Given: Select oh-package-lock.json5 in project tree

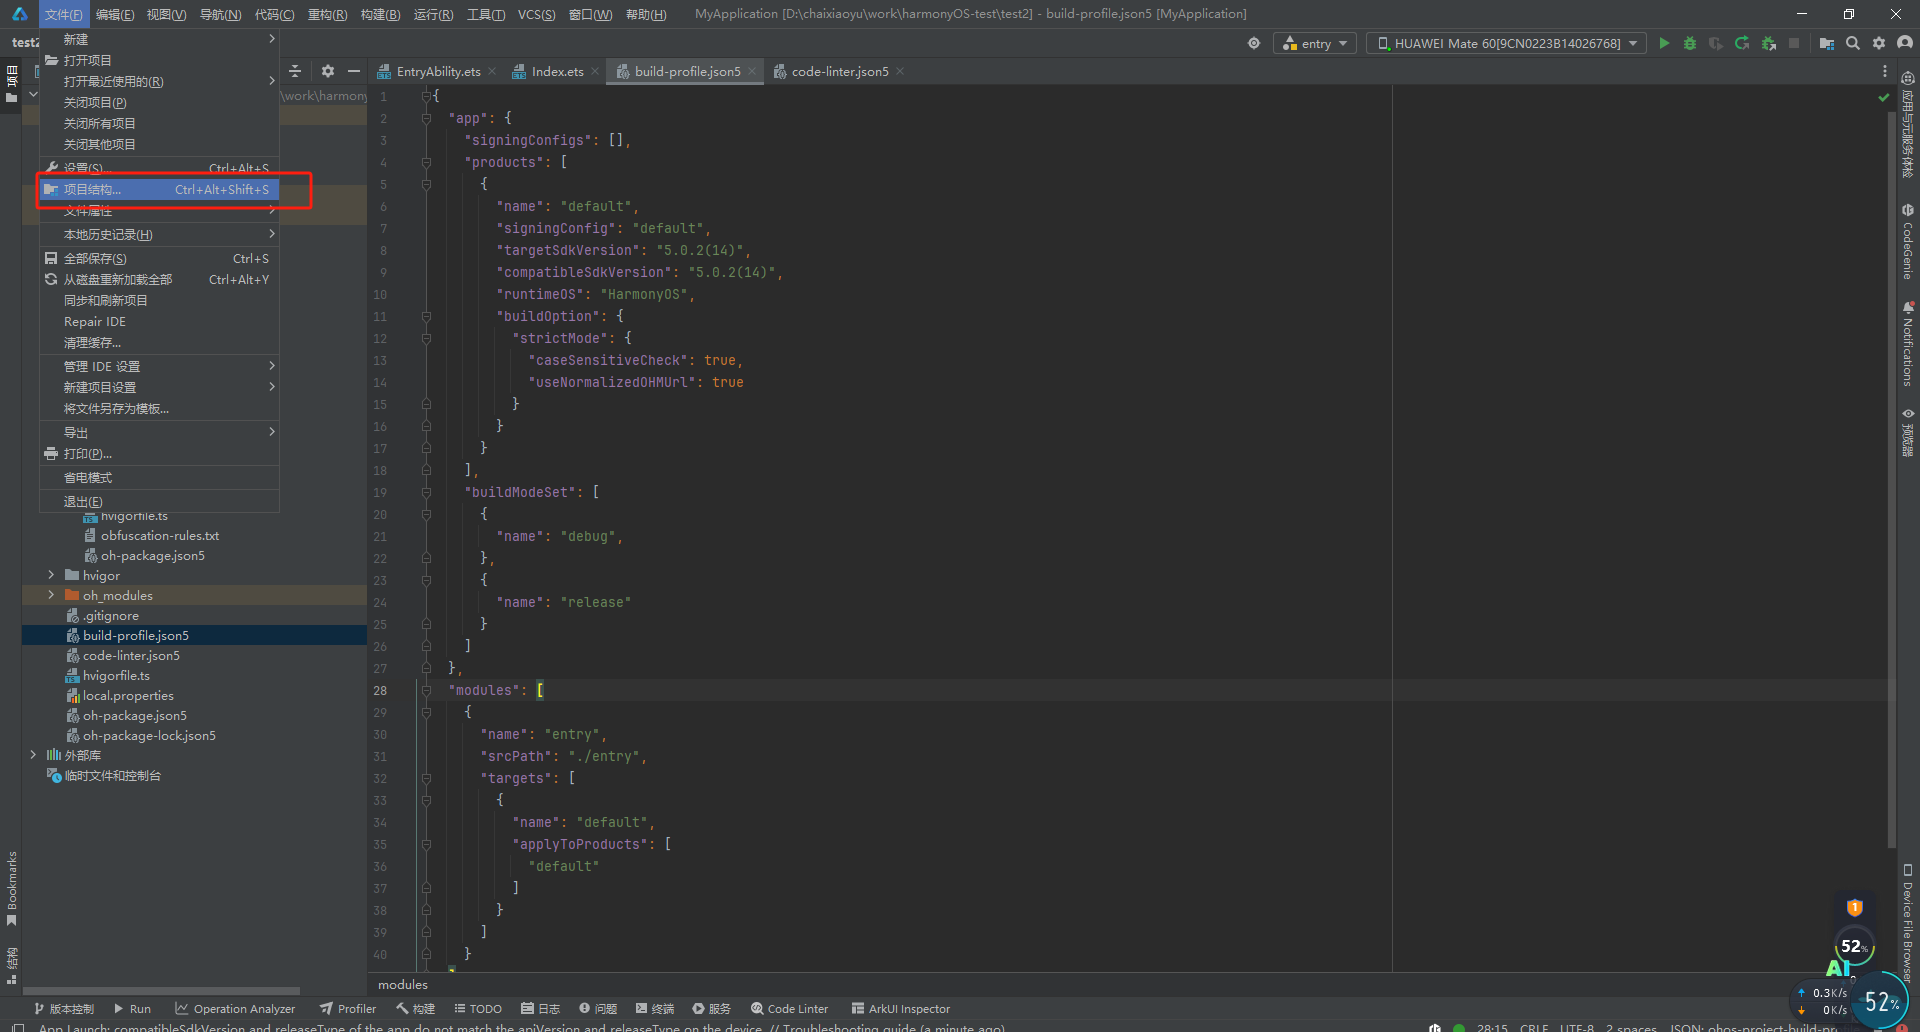Looking at the screenshot, I should click(x=149, y=735).
